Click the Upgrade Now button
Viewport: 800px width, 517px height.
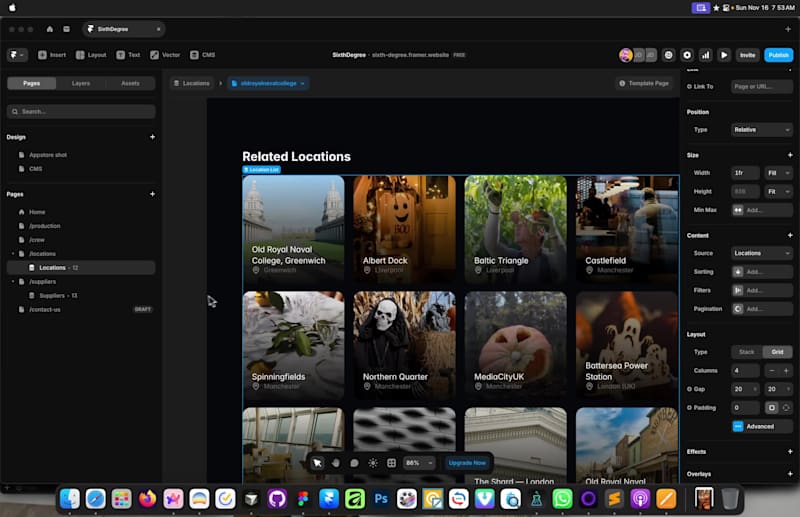(467, 463)
